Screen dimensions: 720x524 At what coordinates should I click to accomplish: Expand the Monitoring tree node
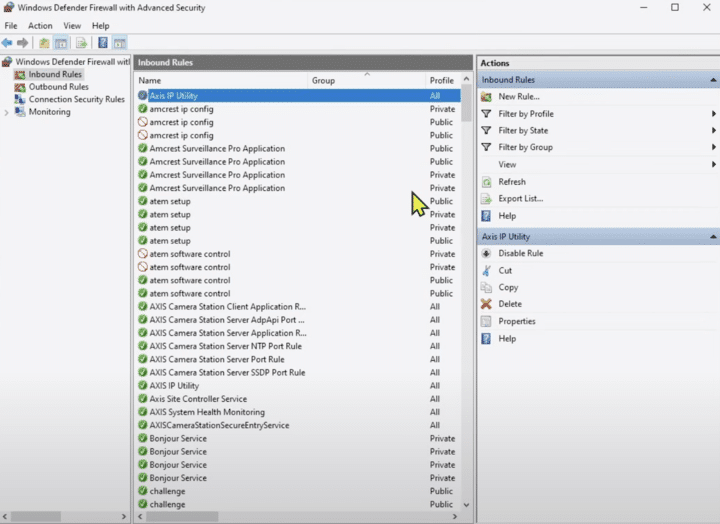coord(7,112)
